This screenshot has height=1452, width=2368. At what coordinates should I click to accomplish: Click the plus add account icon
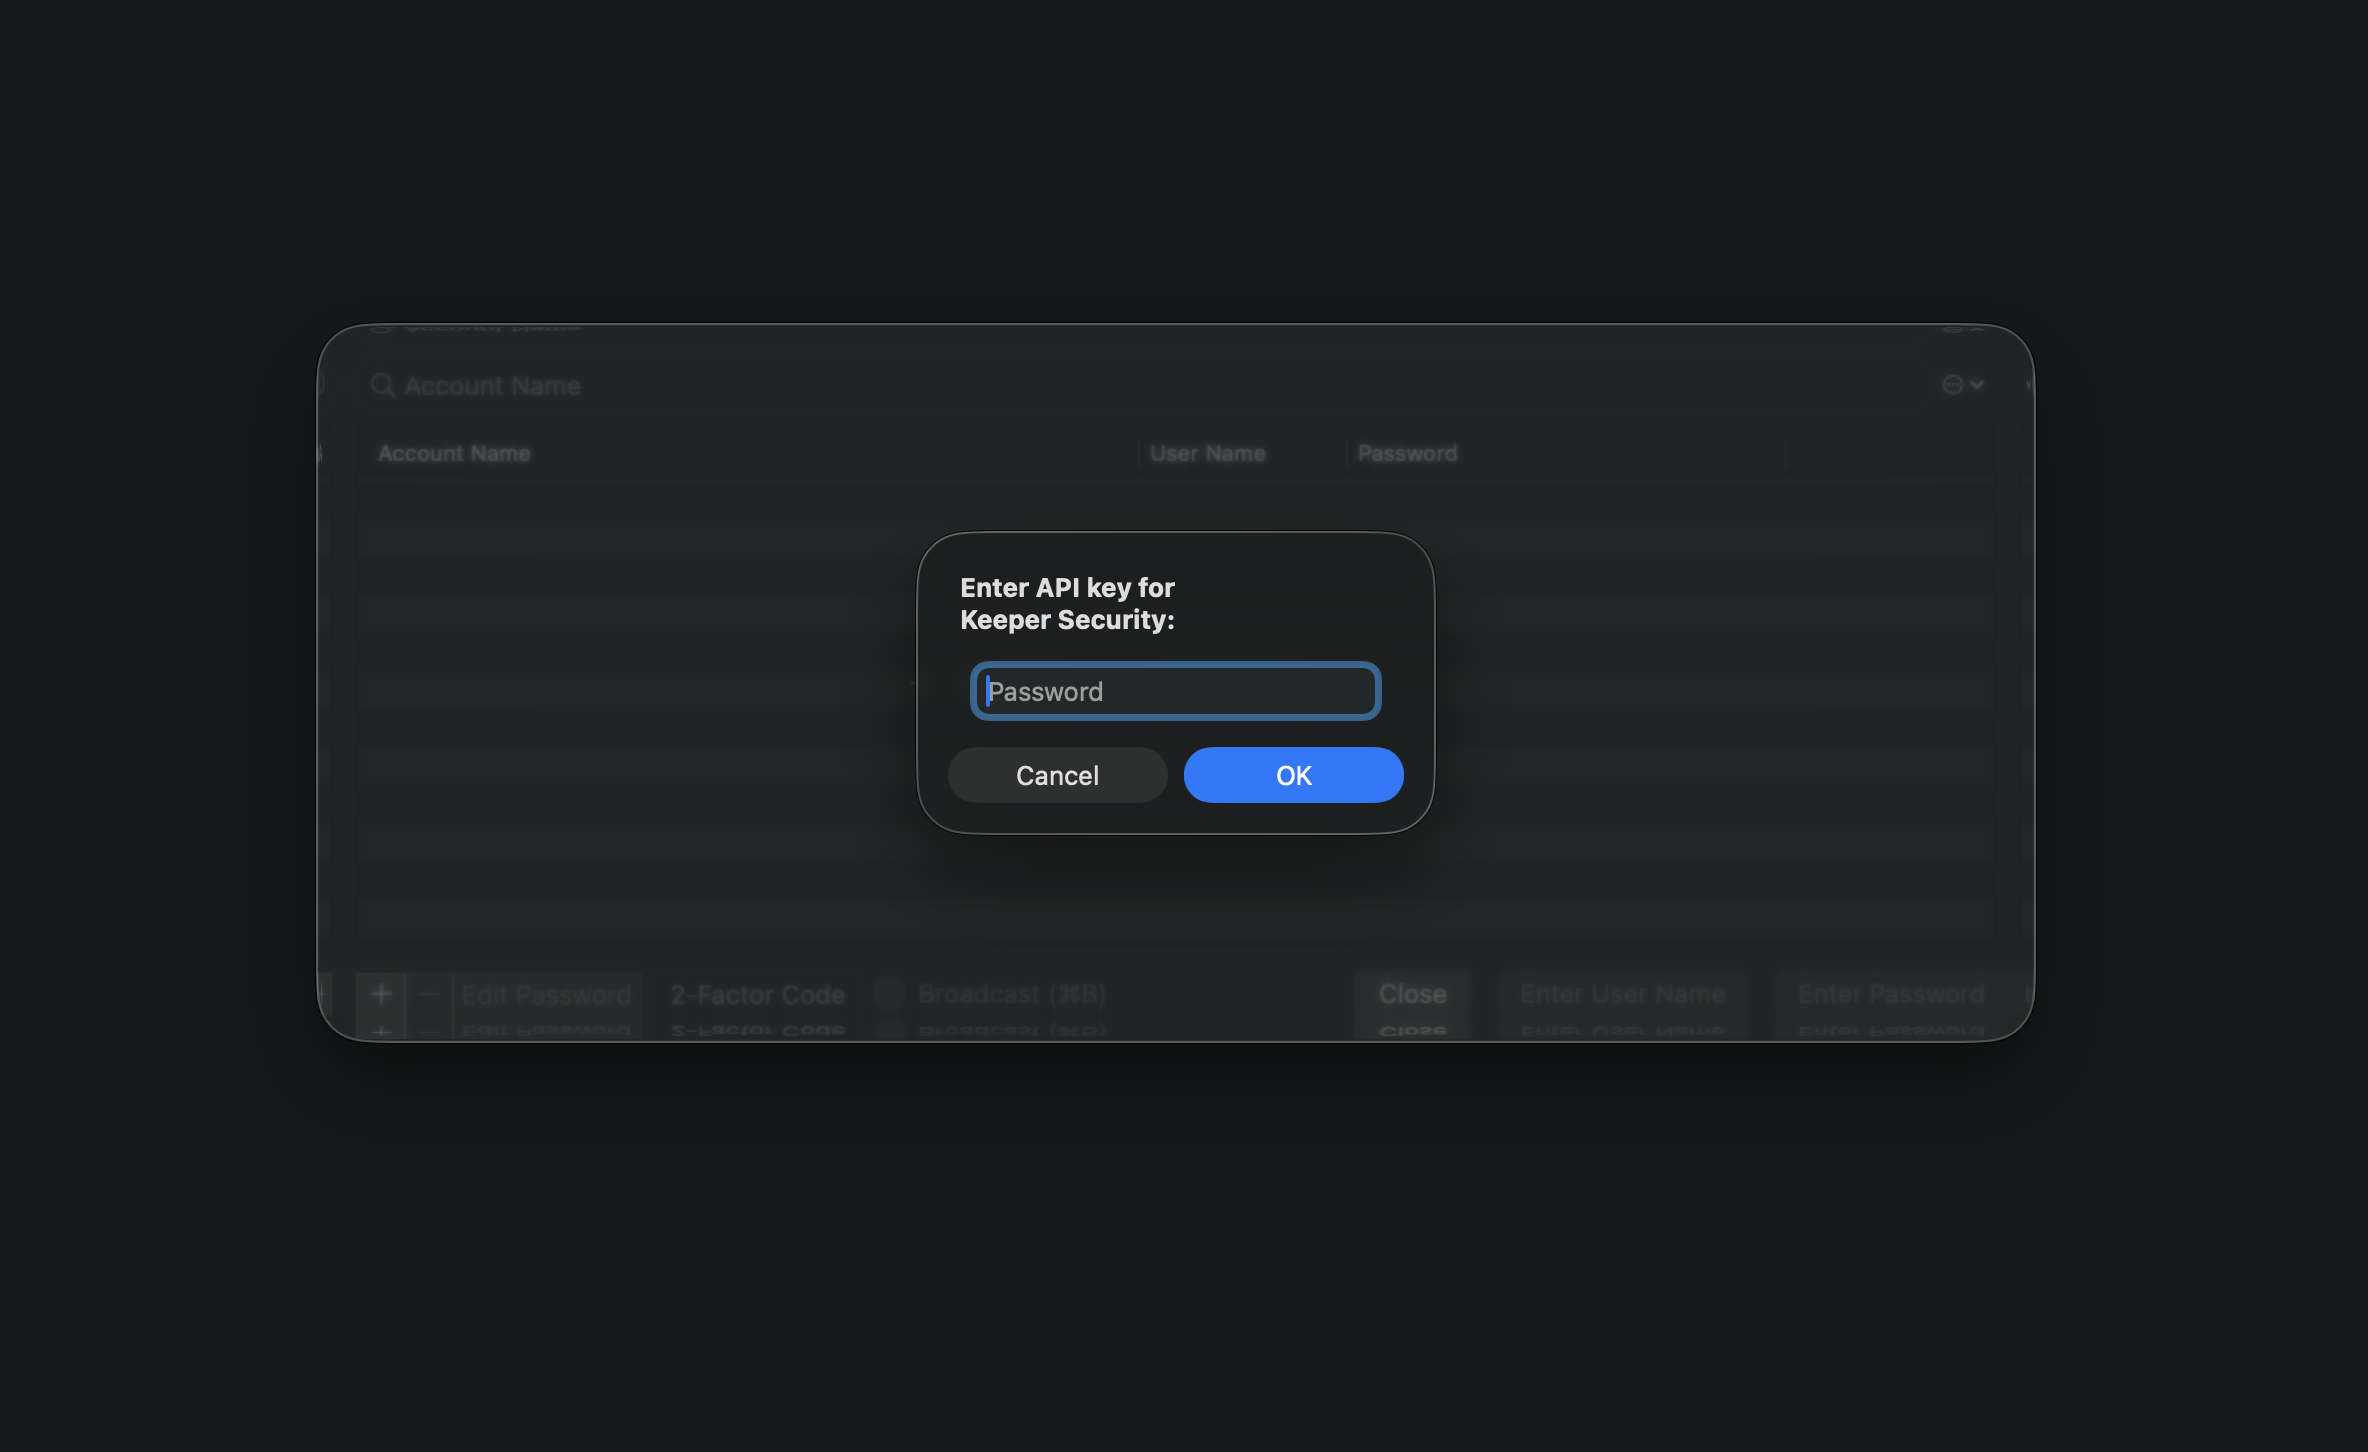tap(381, 994)
